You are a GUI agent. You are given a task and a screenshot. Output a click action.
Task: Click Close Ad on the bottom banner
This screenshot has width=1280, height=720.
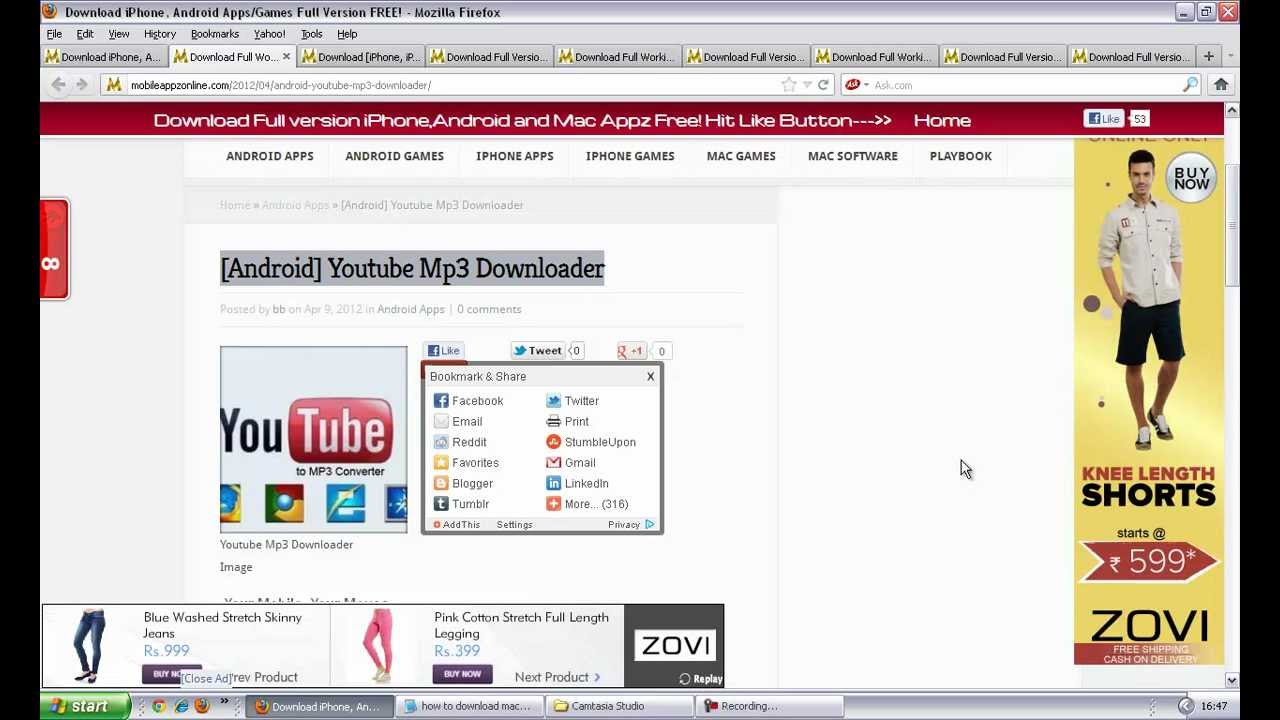tap(207, 679)
